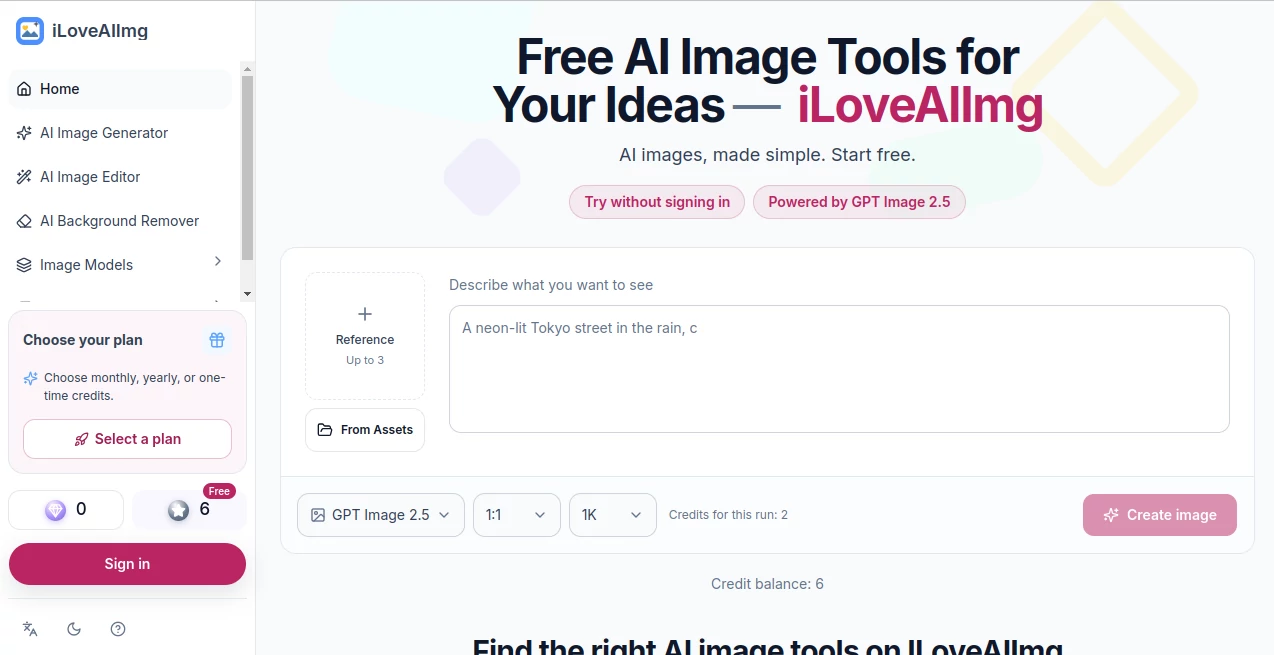Click the prompt description text area
The height and width of the screenshot is (655, 1274).
click(x=839, y=369)
